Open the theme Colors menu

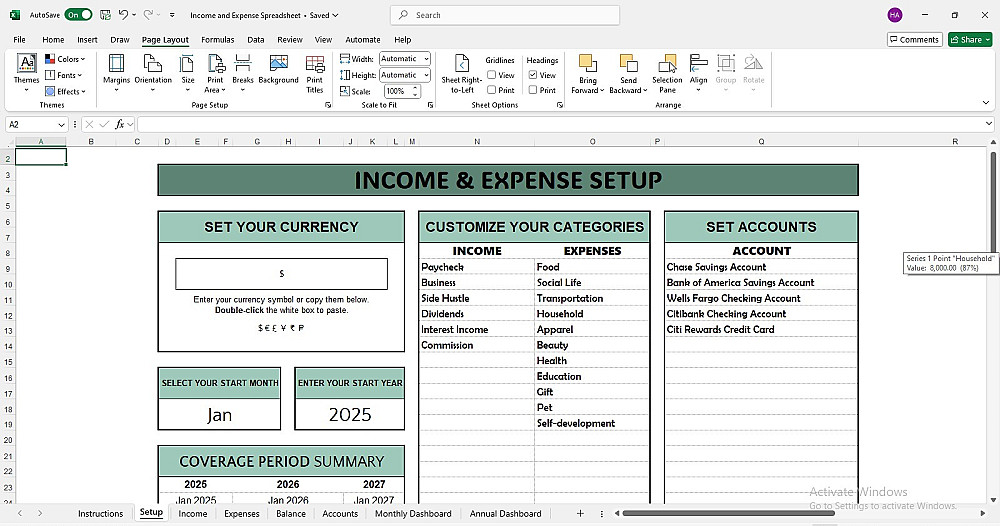point(65,59)
